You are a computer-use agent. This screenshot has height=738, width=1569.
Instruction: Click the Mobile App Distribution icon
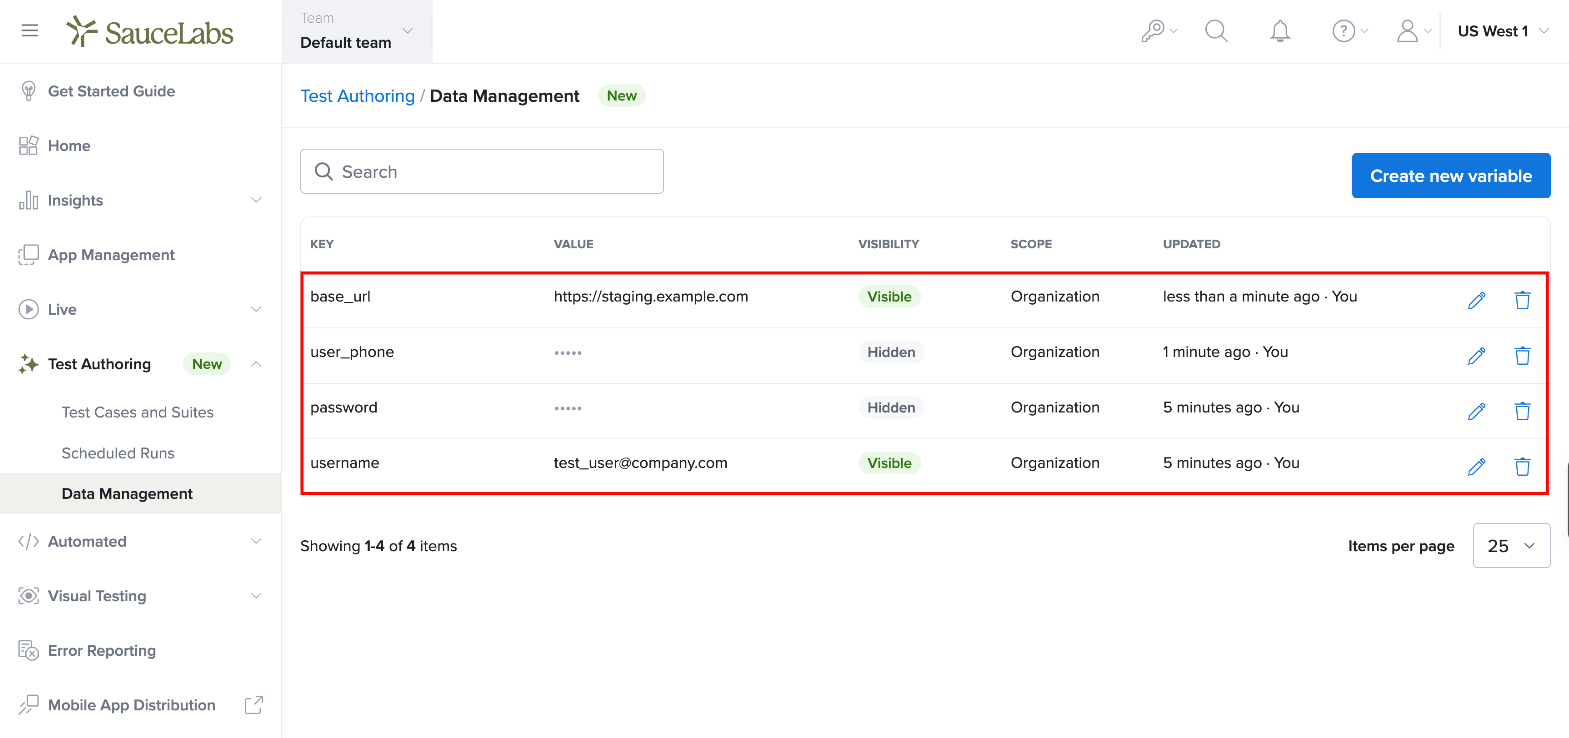pos(28,705)
